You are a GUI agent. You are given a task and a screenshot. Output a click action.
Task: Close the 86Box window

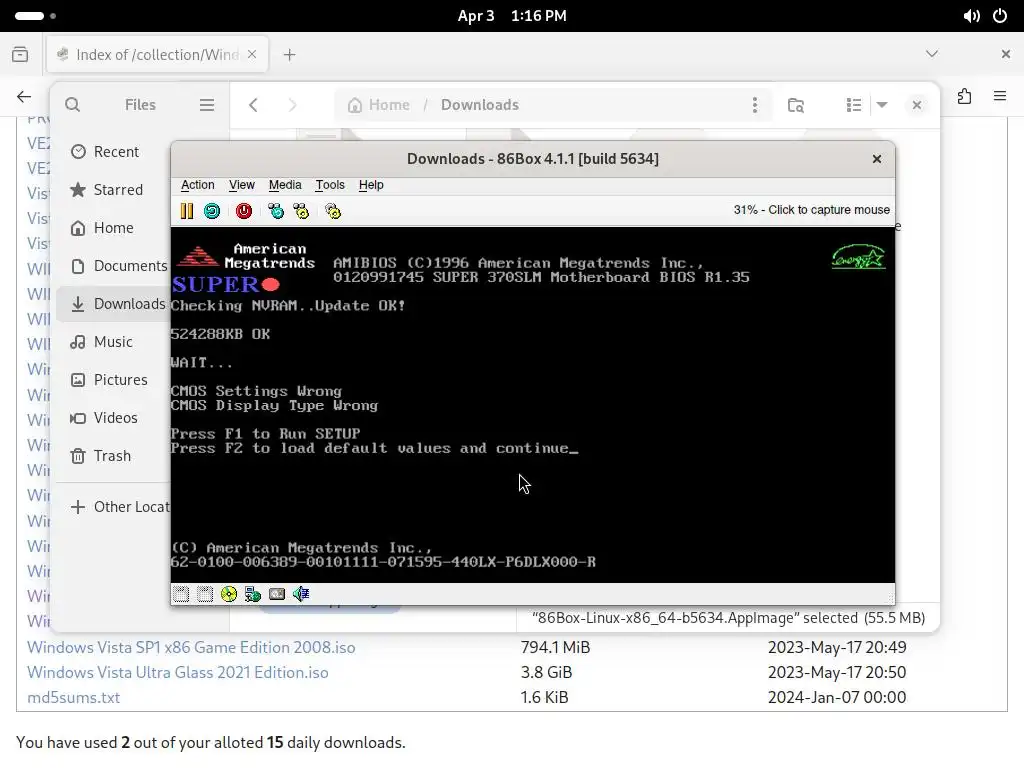[x=877, y=159]
